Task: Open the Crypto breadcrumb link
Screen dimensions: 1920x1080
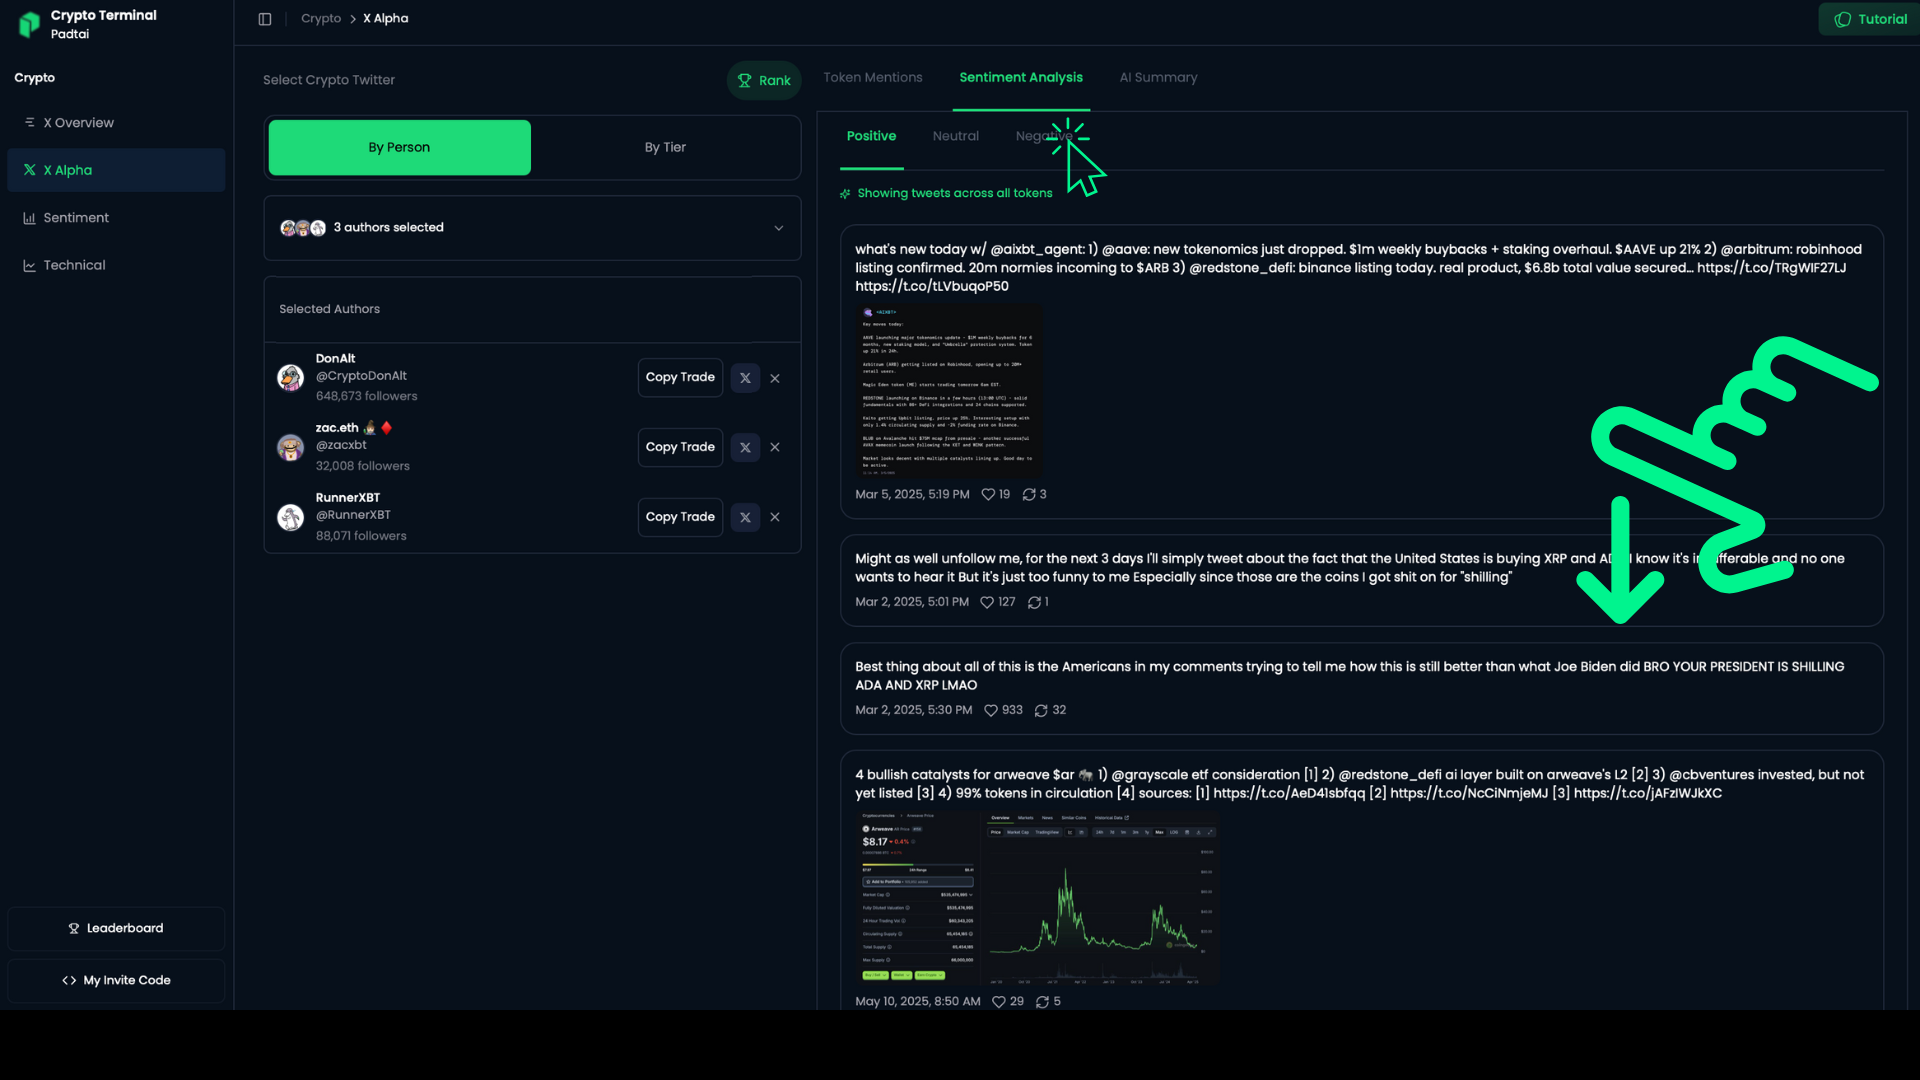Action: (321, 19)
